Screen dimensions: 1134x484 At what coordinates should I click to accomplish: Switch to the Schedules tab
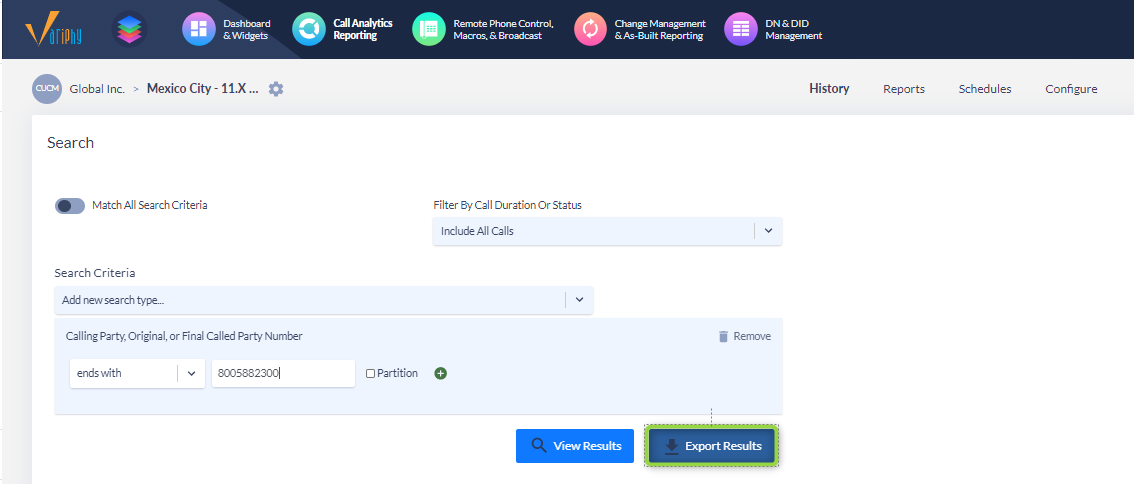coord(985,89)
